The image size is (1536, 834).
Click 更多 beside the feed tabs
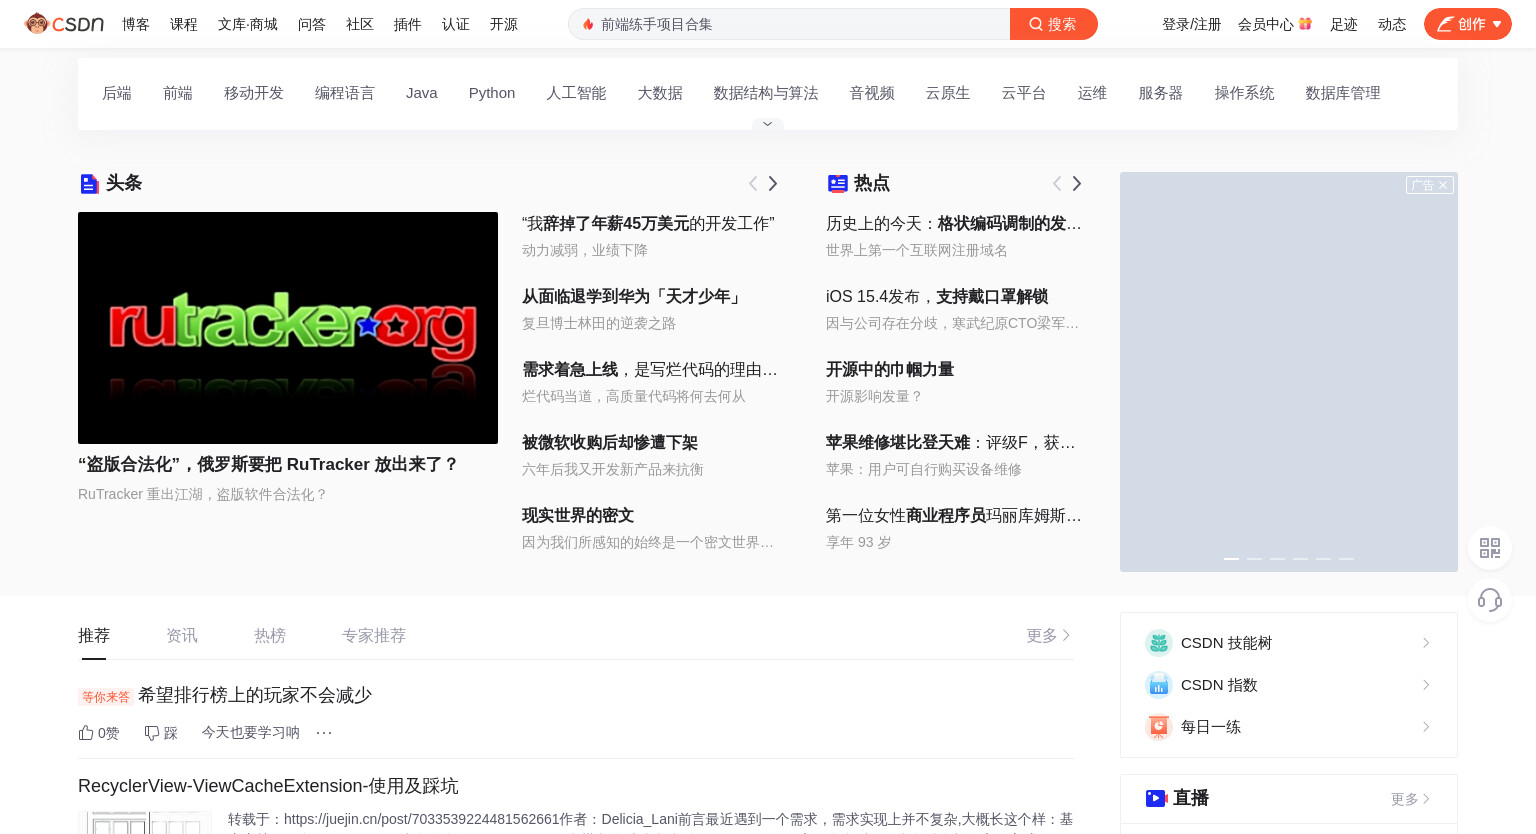click(1048, 636)
